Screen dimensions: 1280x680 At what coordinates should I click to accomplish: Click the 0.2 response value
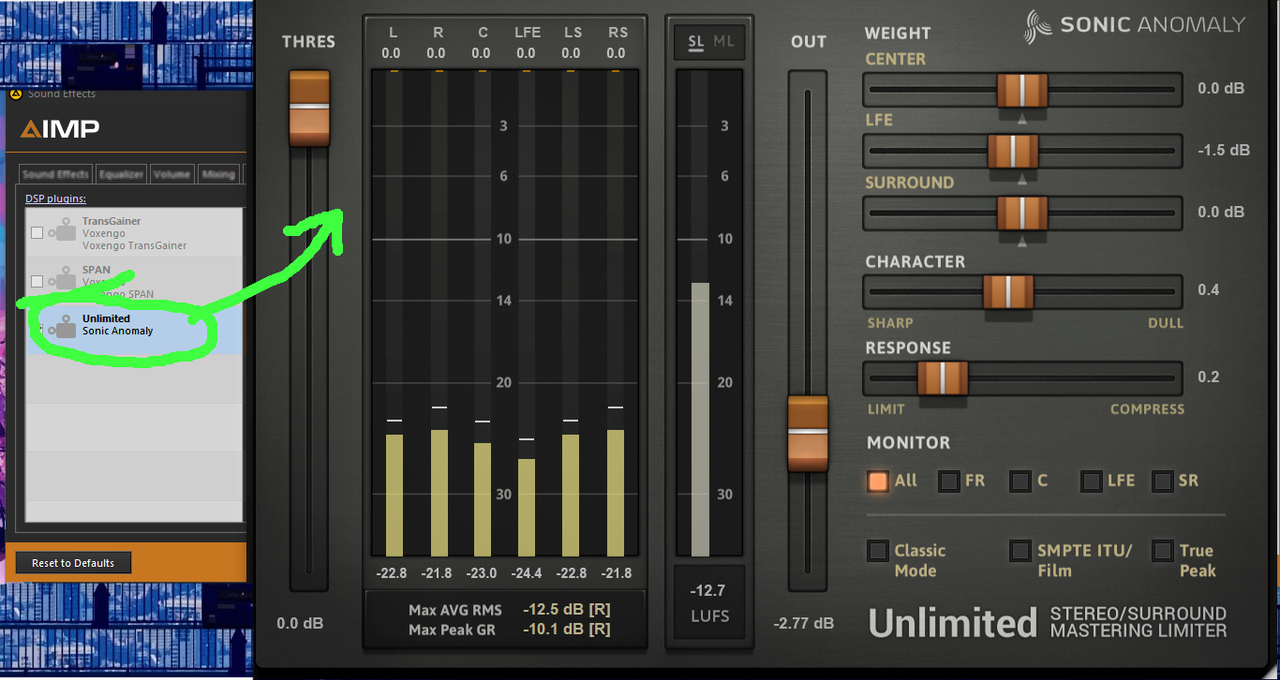coord(1209,377)
